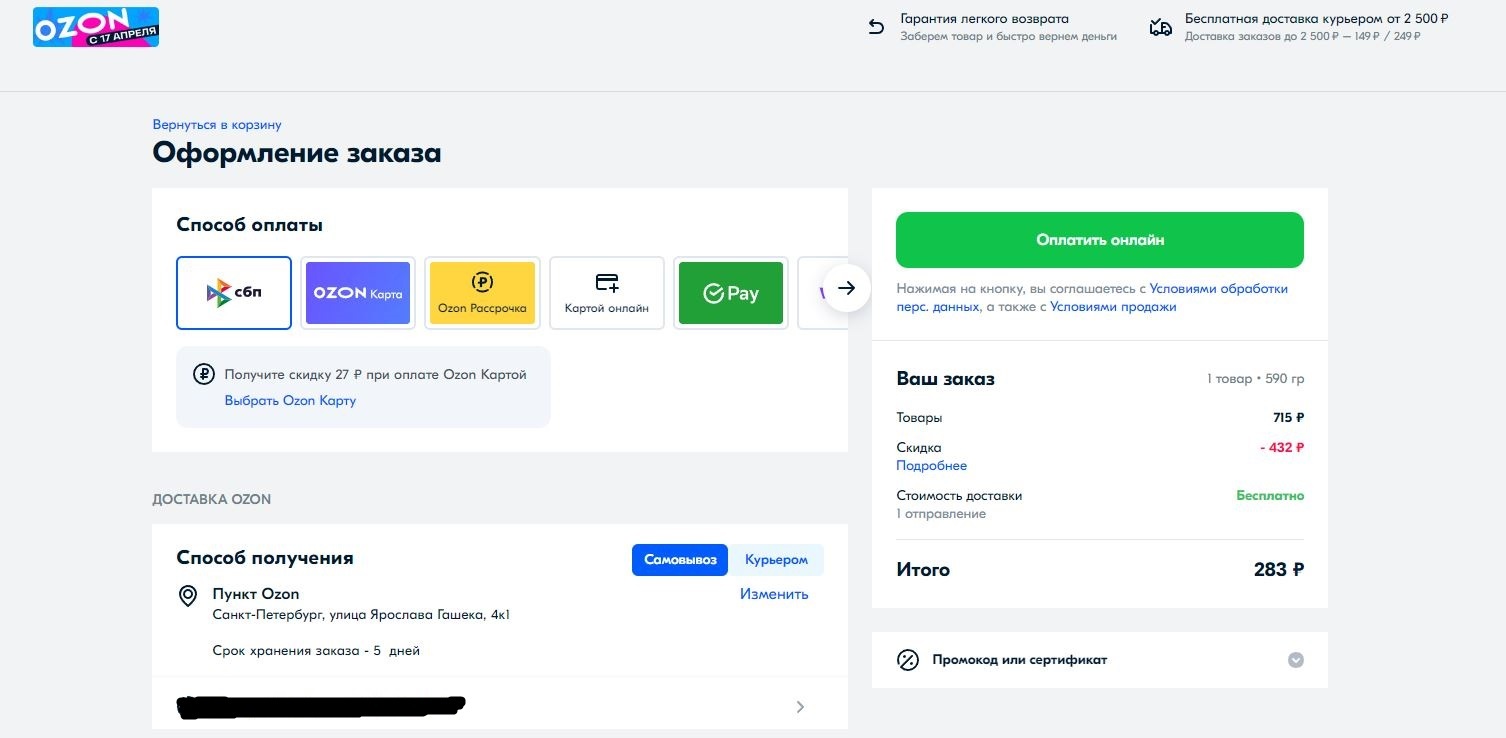Select Ozon Рассрочка payment method
Image resolution: width=1506 pixels, height=738 pixels.
tap(482, 293)
